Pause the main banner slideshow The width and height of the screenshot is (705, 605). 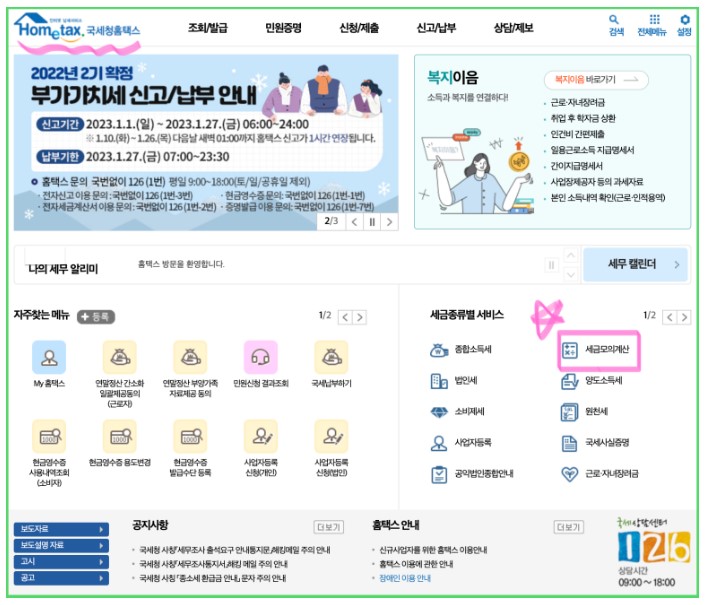pos(372,222)
